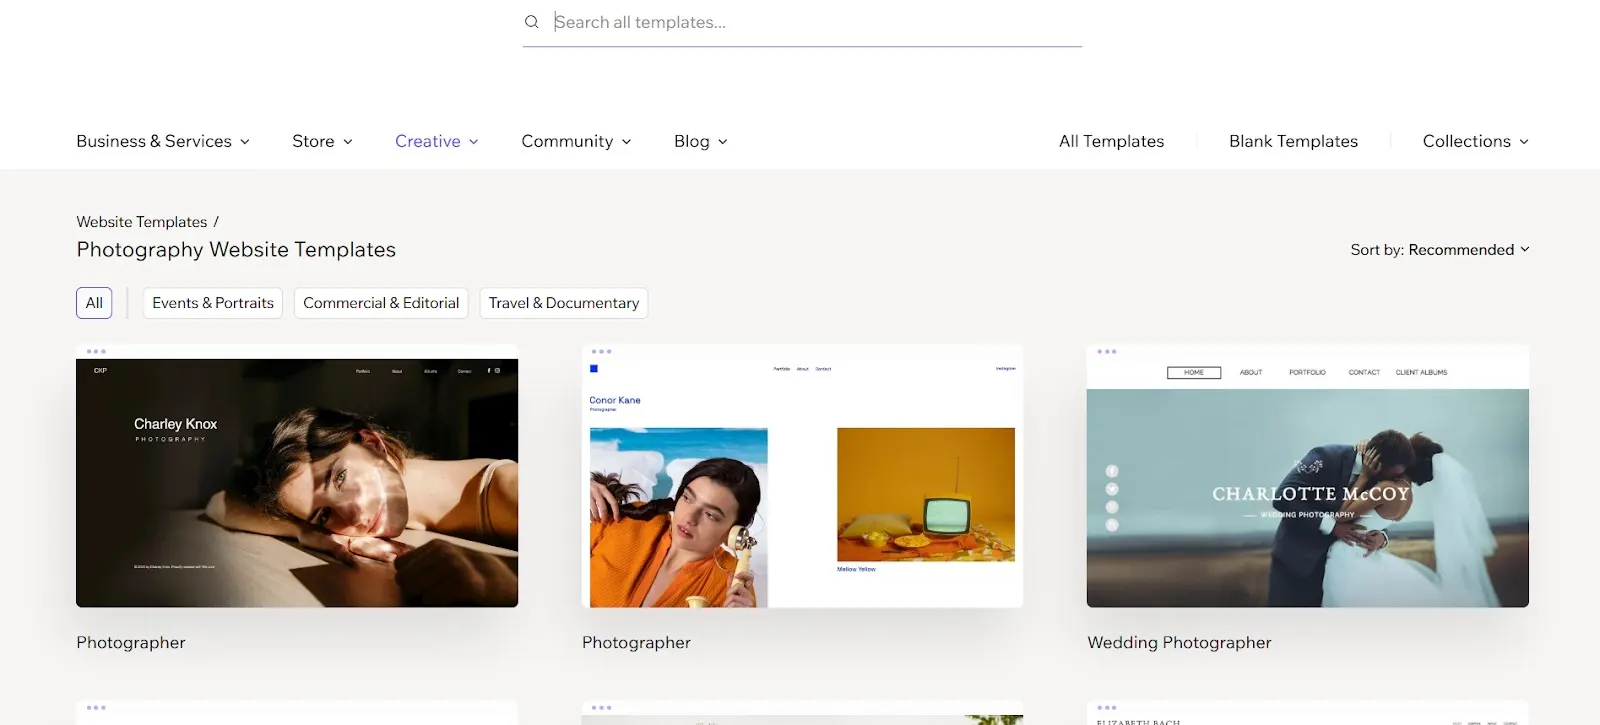
Task: Go to All Templates
Action: click(1111, 141)
